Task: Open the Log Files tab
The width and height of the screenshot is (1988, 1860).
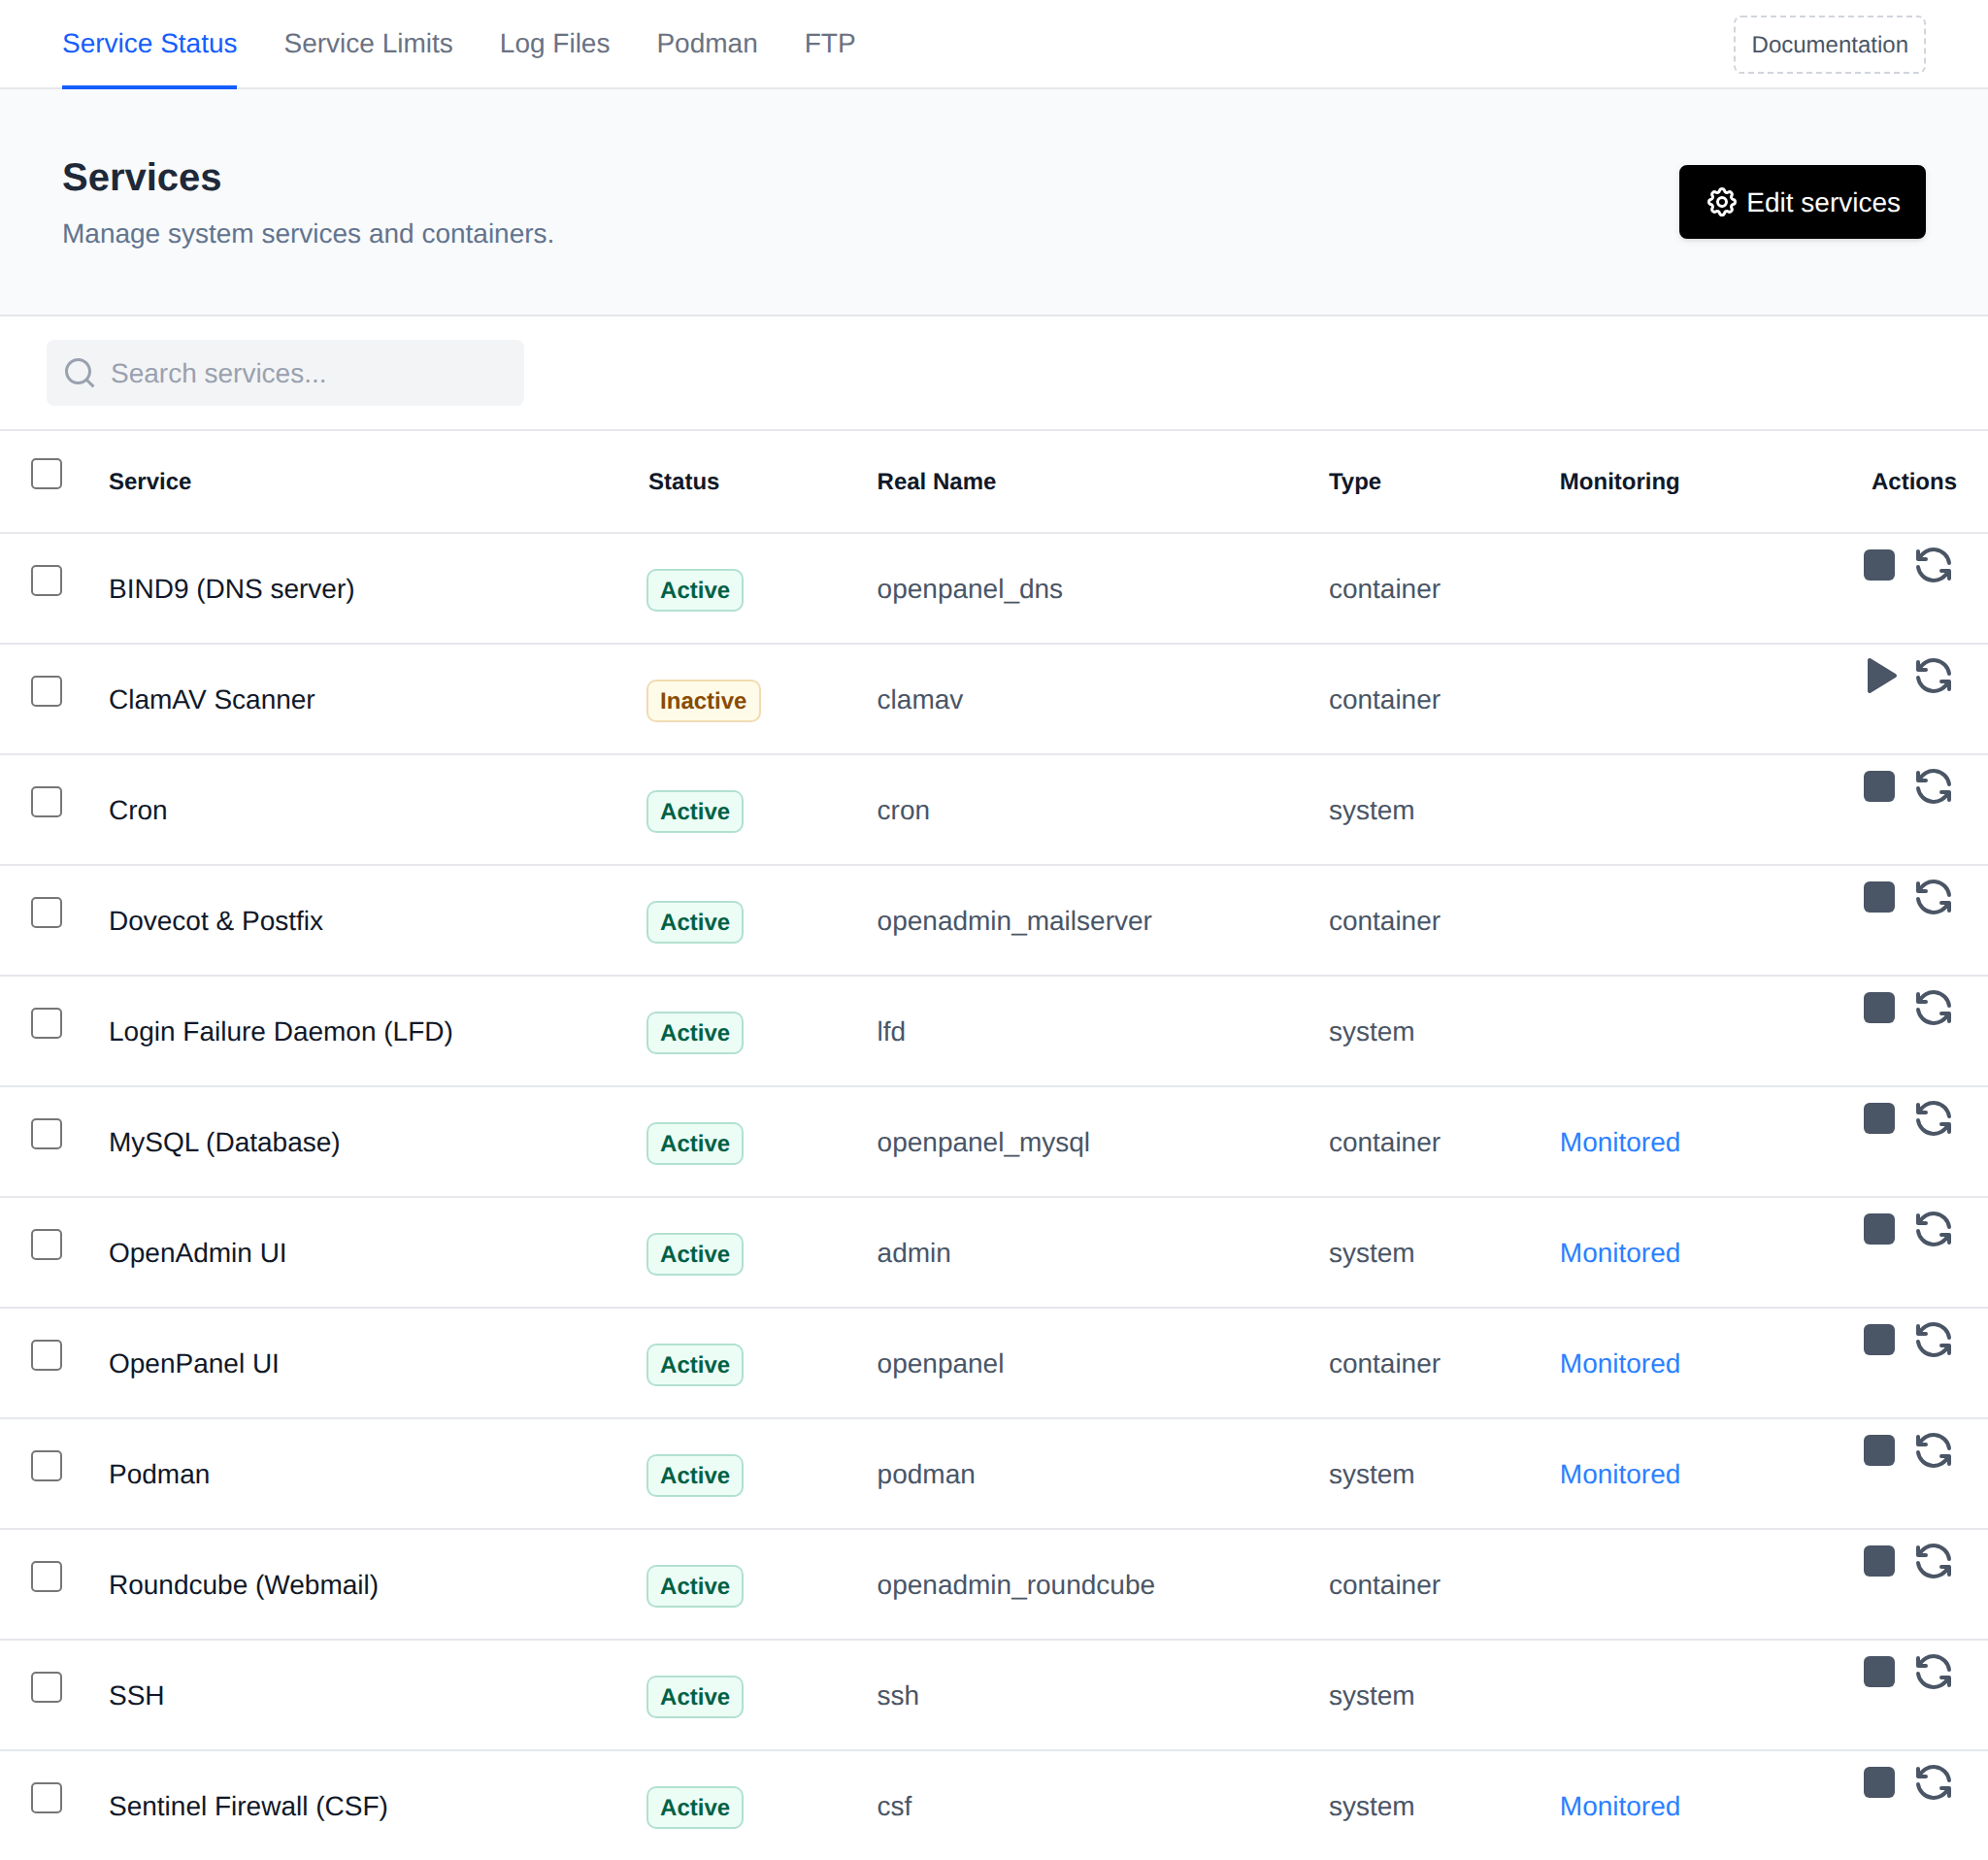Action: [x=554, y=44]
